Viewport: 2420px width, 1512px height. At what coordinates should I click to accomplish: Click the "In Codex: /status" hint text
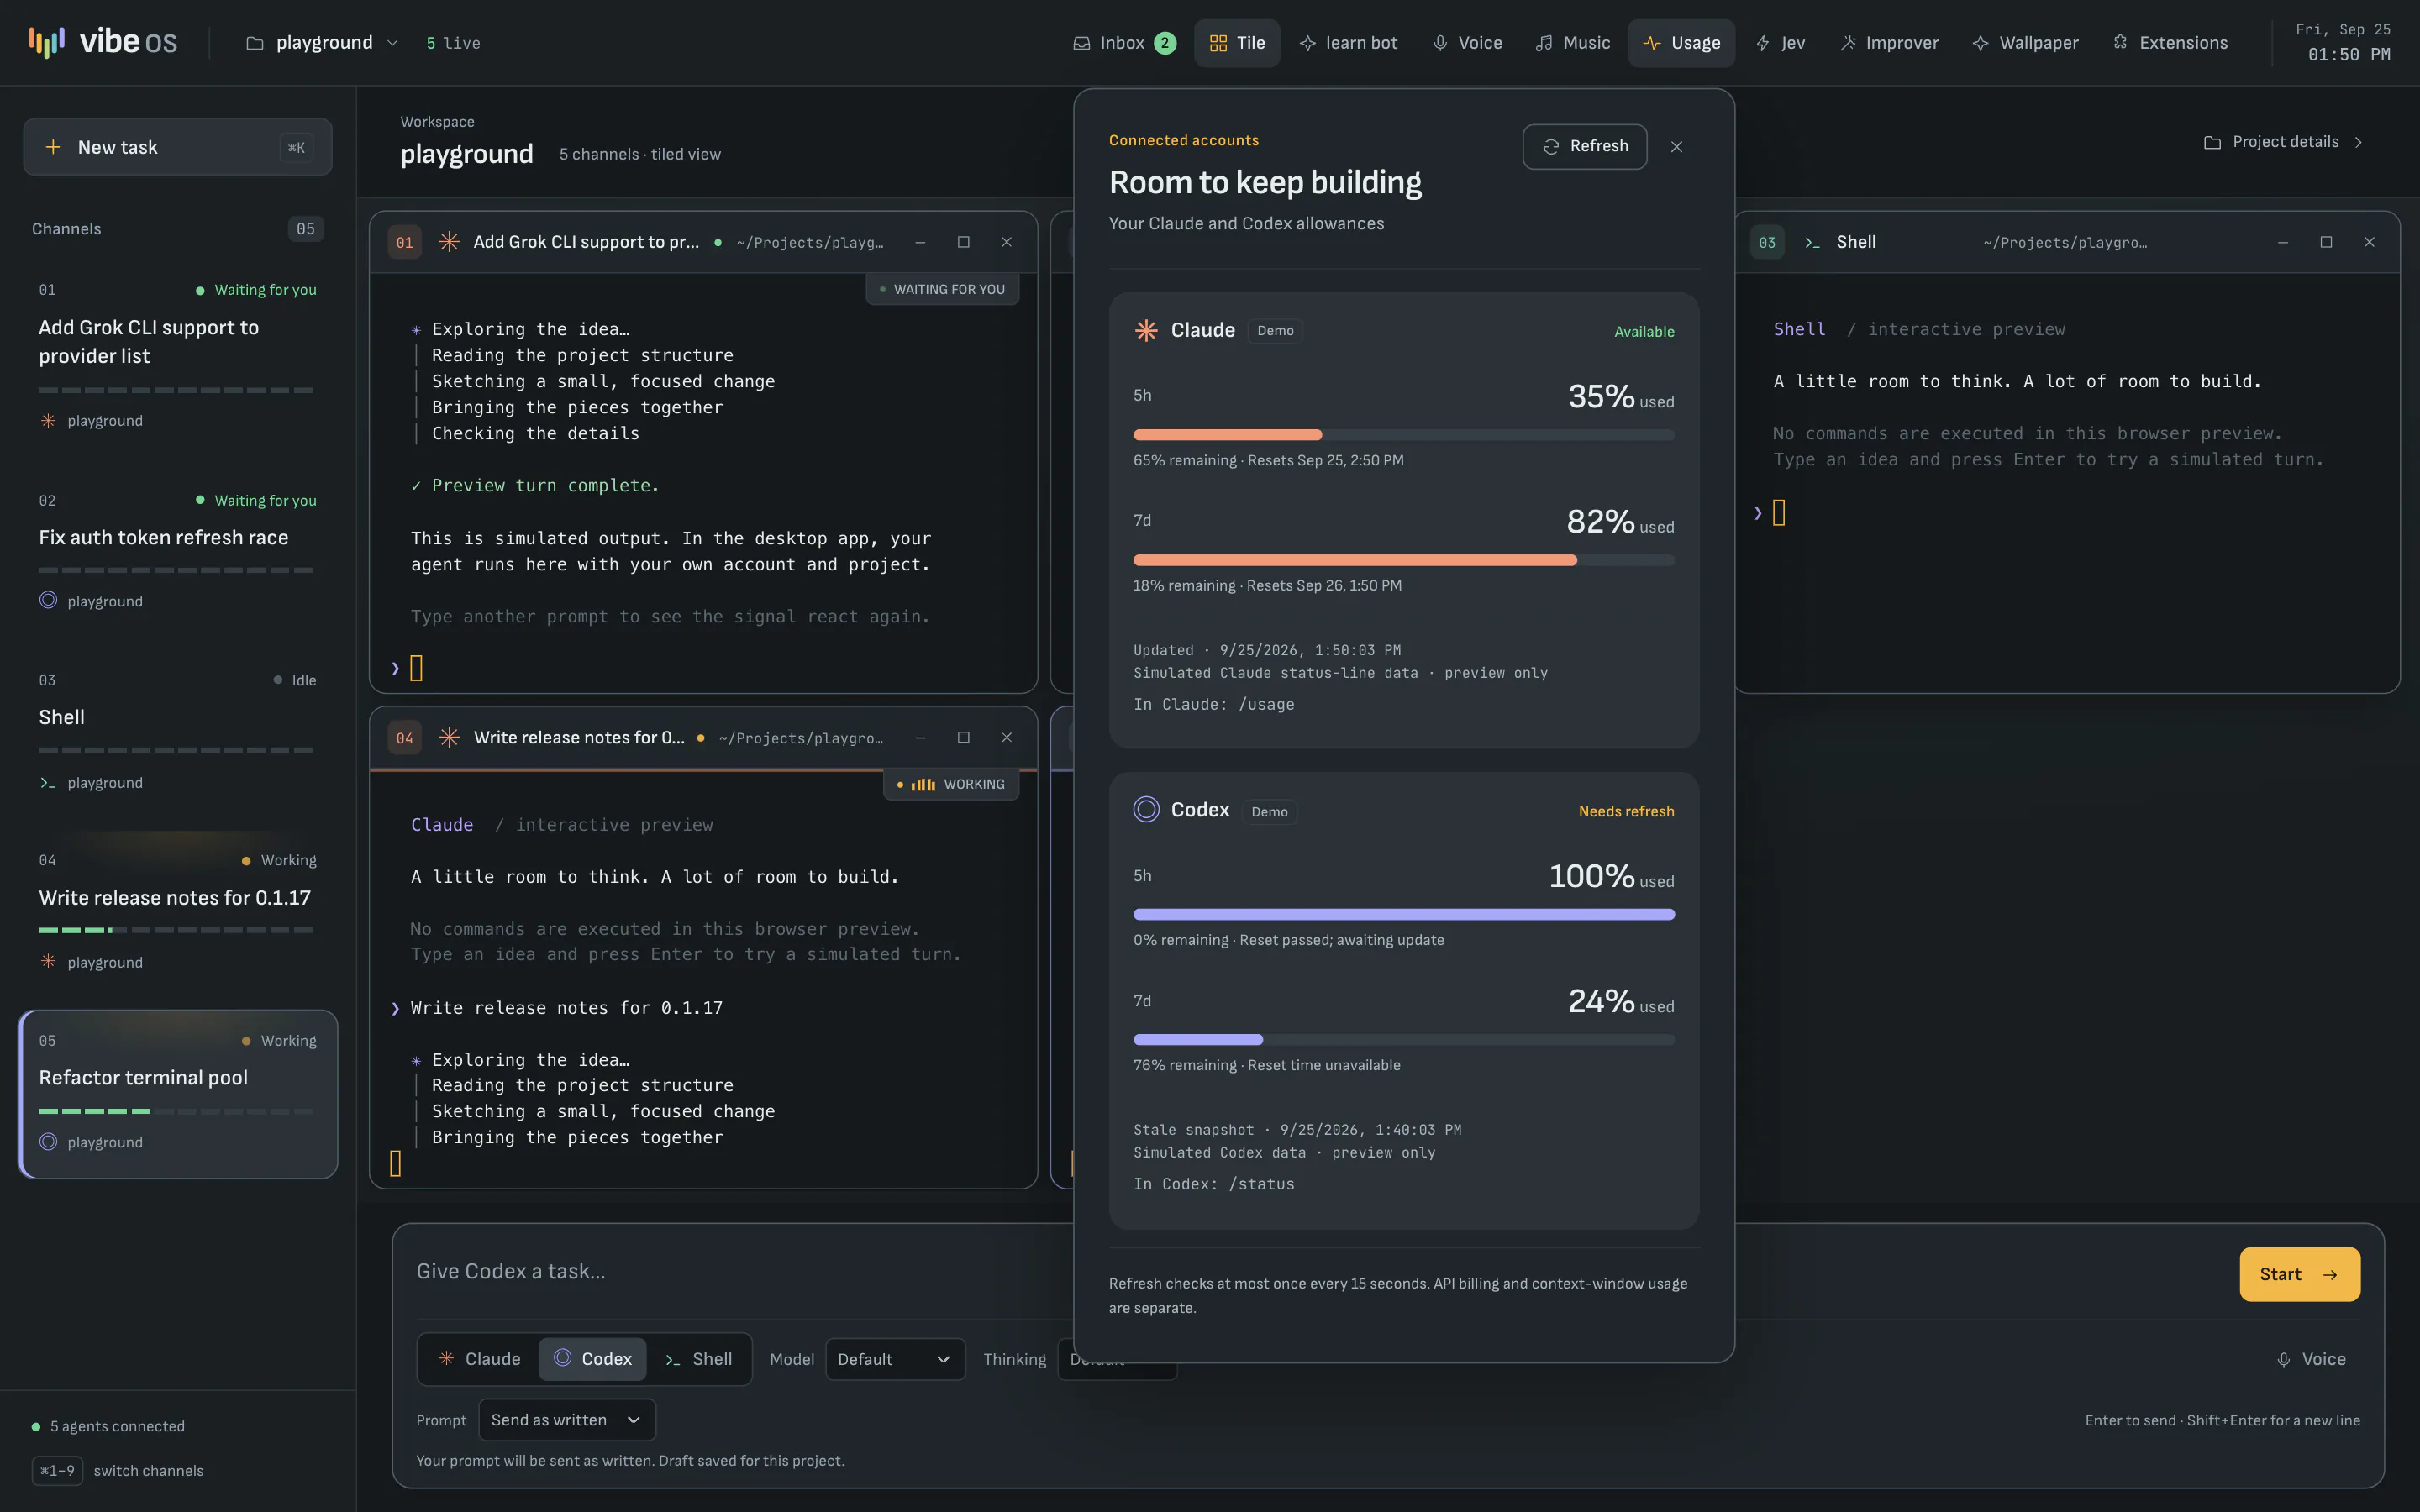1213,1184
